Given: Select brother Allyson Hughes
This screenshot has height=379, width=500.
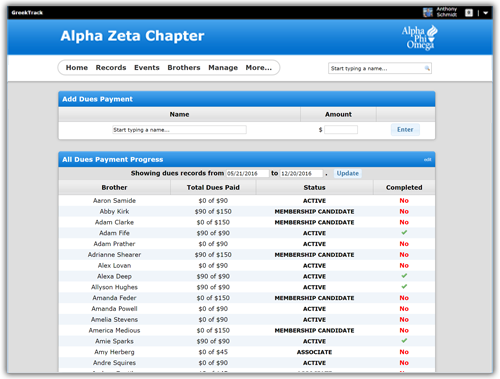Looking at the screenshot, I should [114, 287].
